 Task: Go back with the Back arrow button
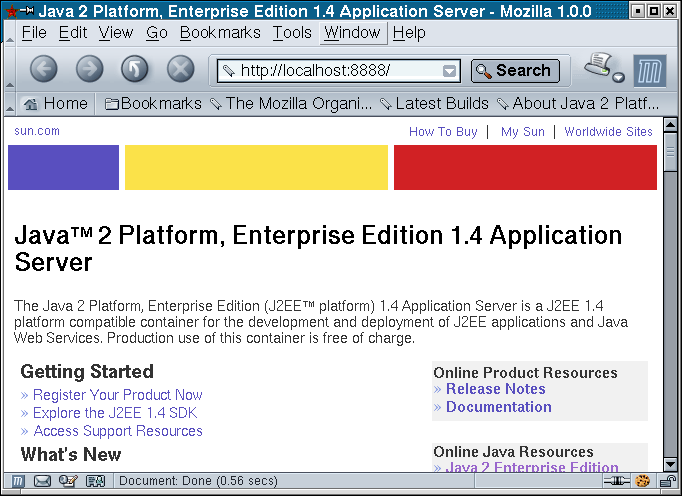pyautogui.click(x=43, y=69)
